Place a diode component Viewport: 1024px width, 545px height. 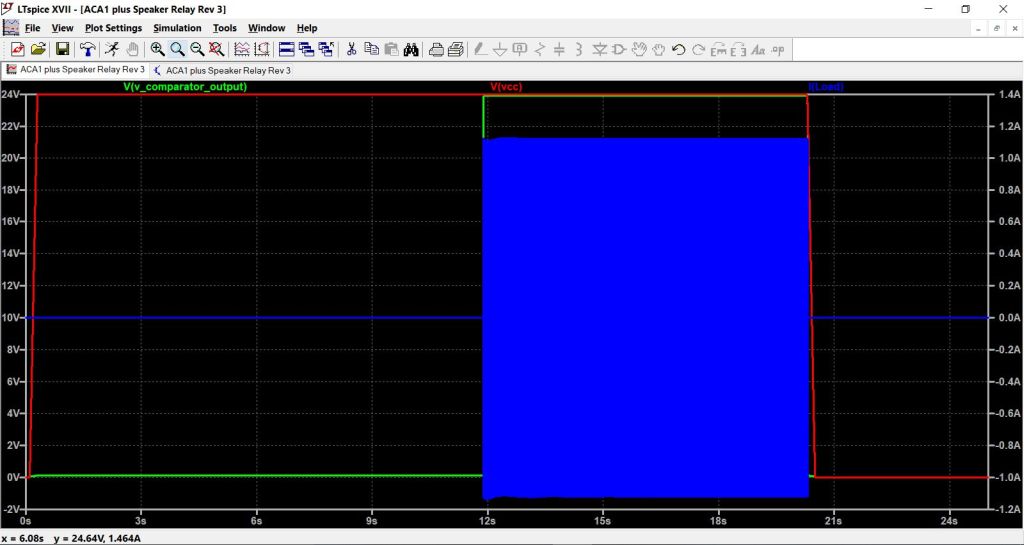coord(599,50)
